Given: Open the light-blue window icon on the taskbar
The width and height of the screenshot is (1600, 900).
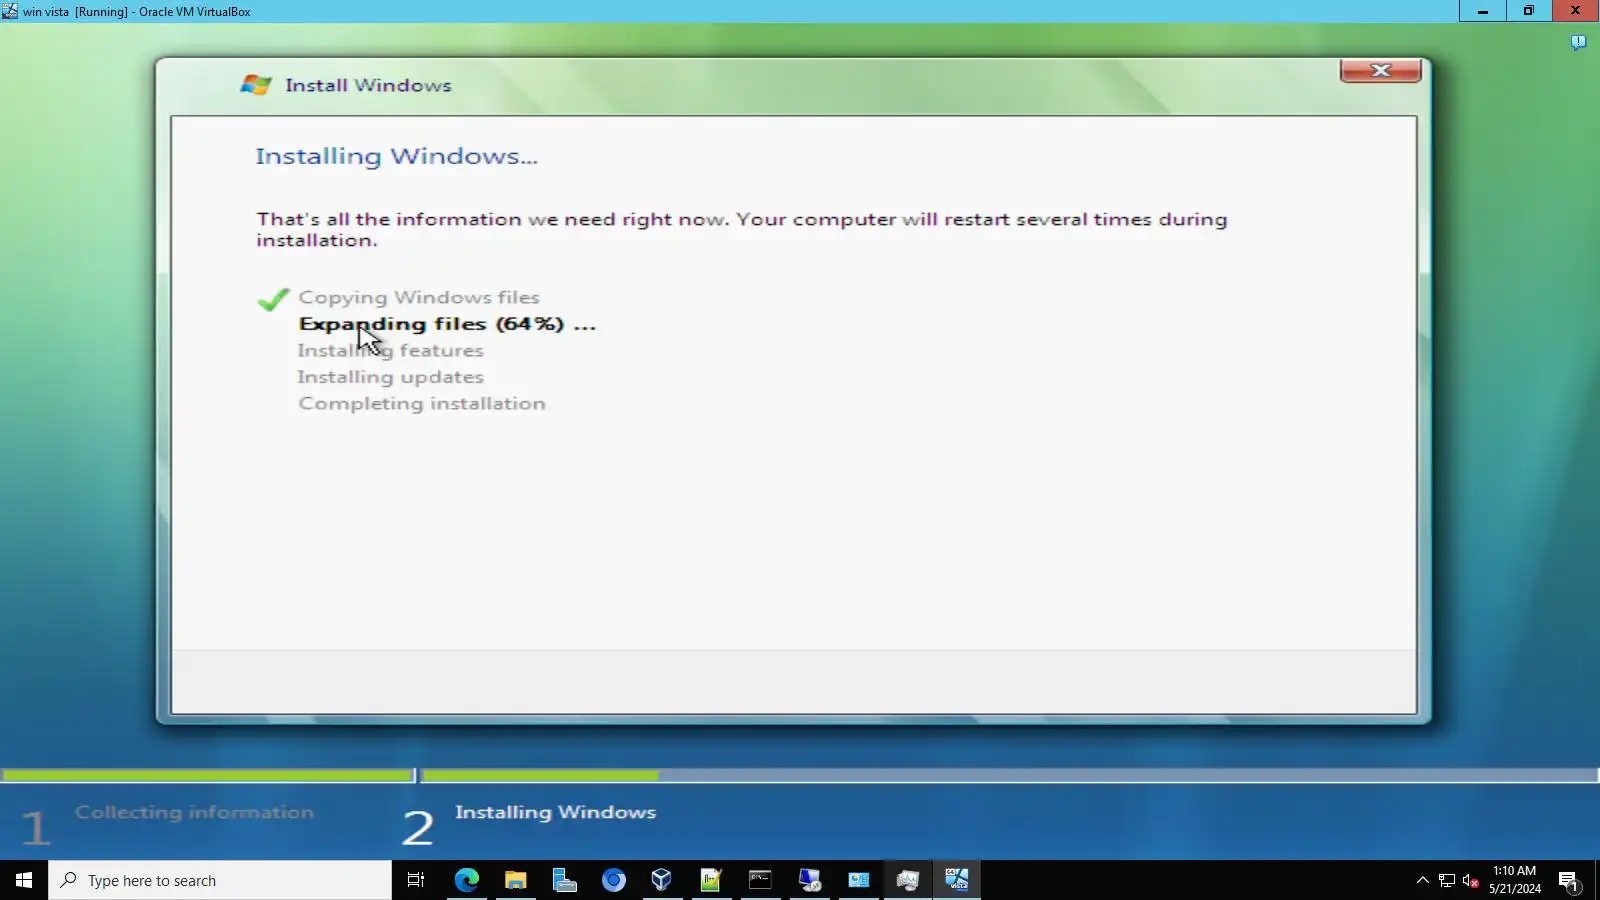Looking at the screenshot, I should tap(859, 880).
